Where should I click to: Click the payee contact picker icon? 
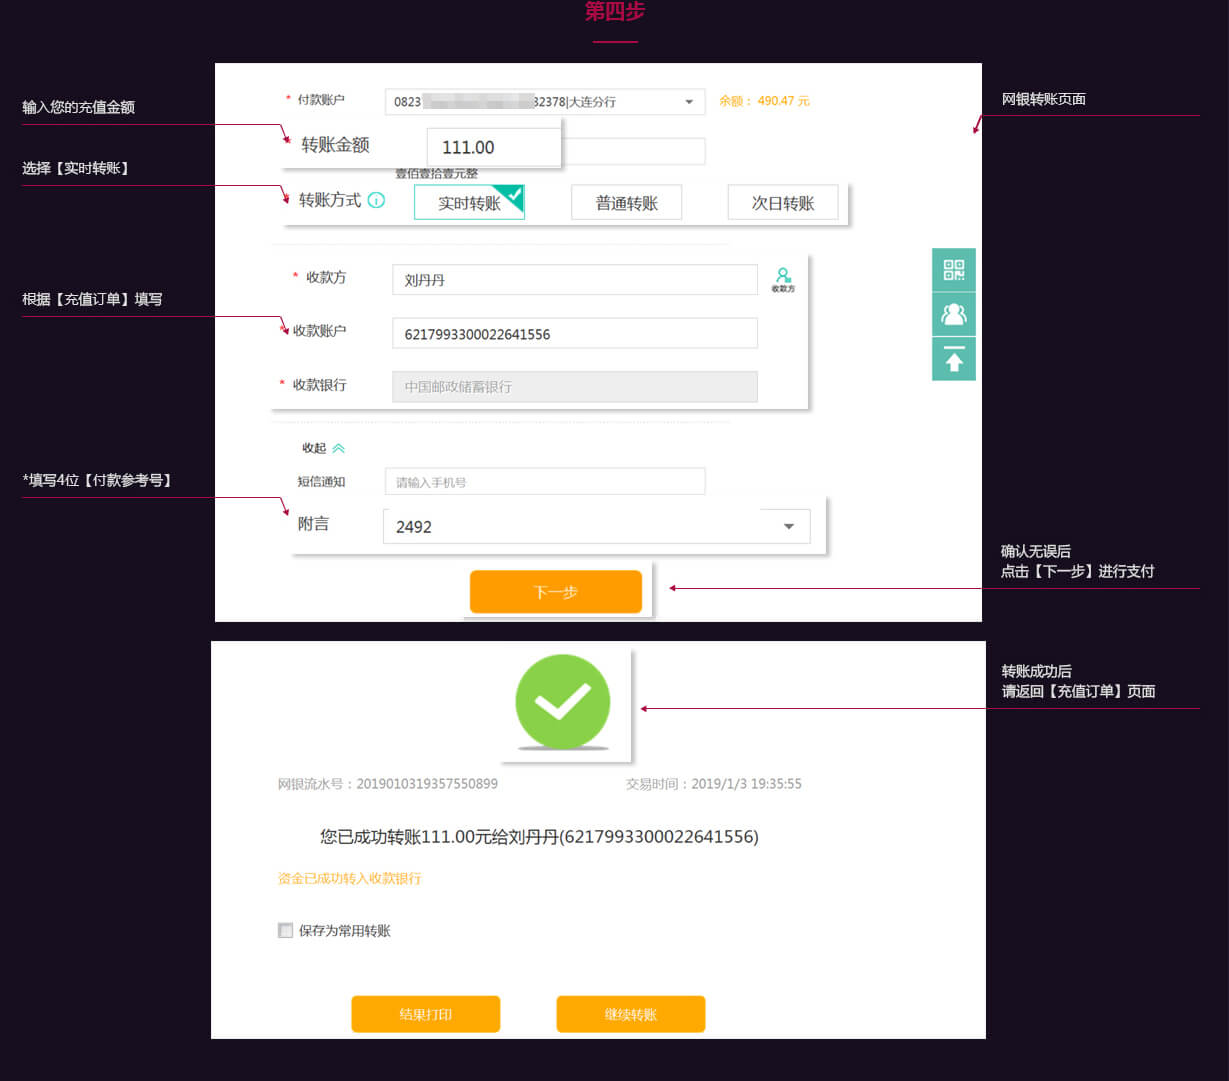tap(783, 279)
